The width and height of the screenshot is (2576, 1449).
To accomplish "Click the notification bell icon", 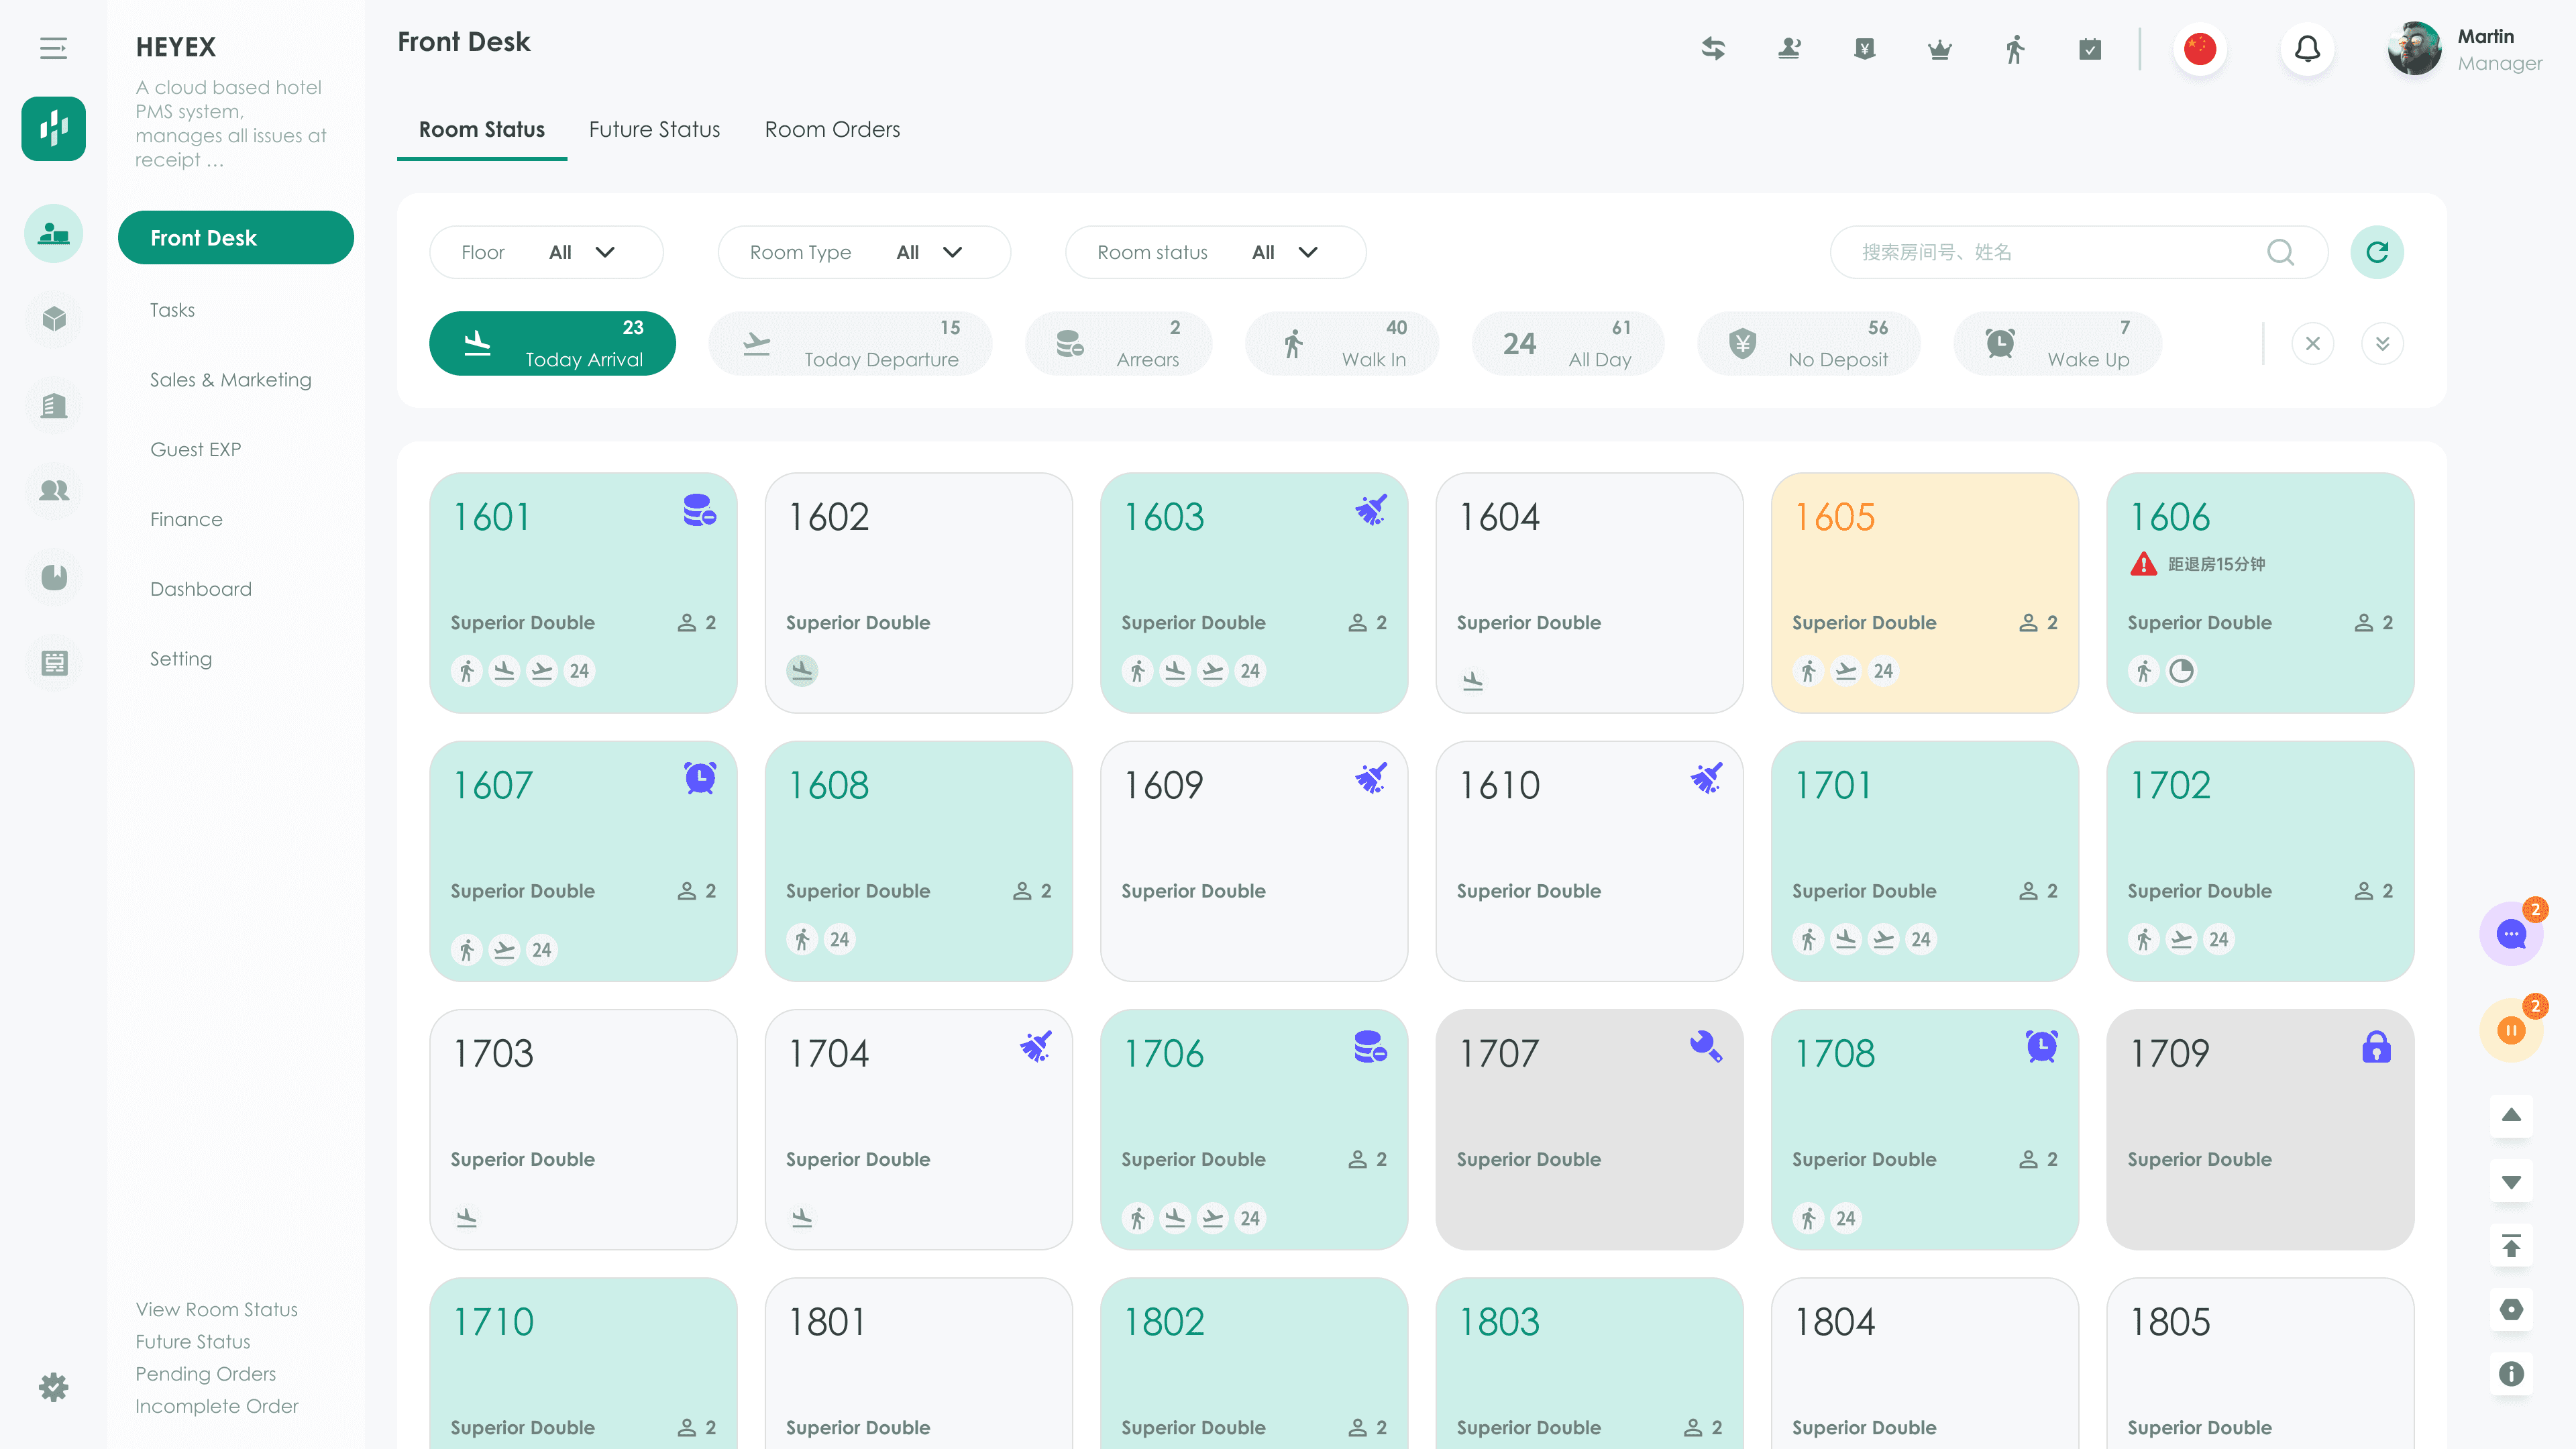I will click(2306, 49).
